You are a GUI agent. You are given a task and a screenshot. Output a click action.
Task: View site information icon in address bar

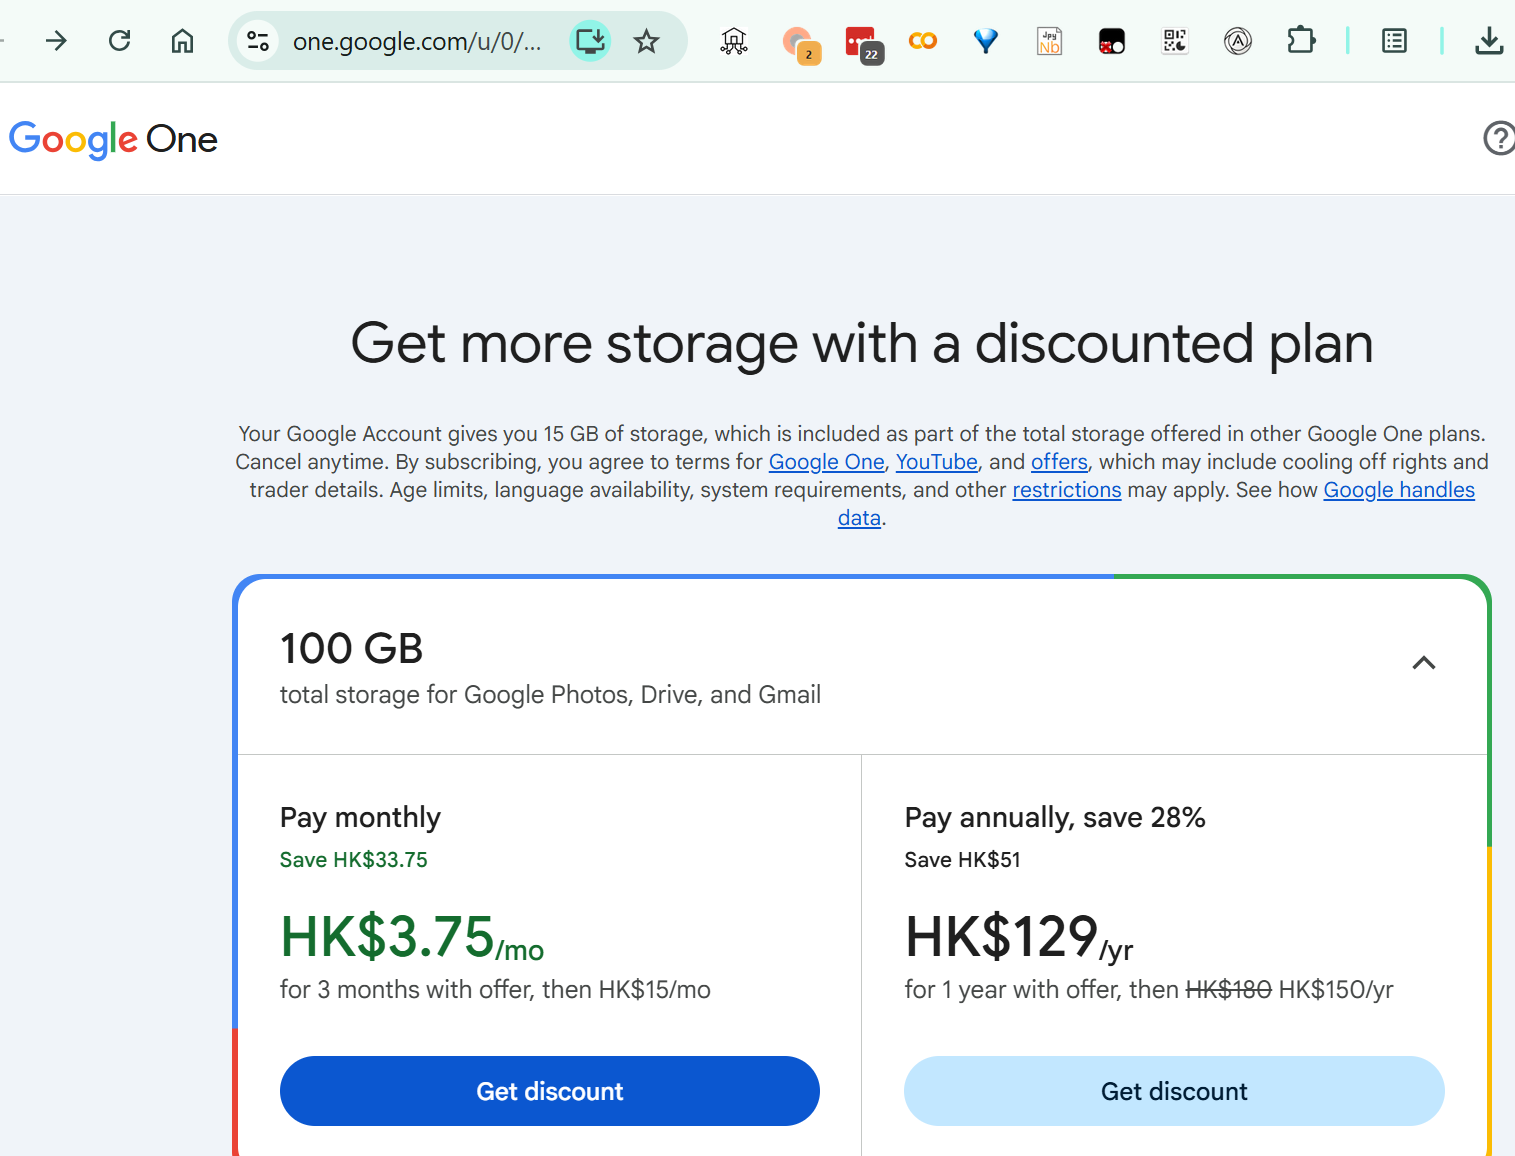tap(258, 41)
